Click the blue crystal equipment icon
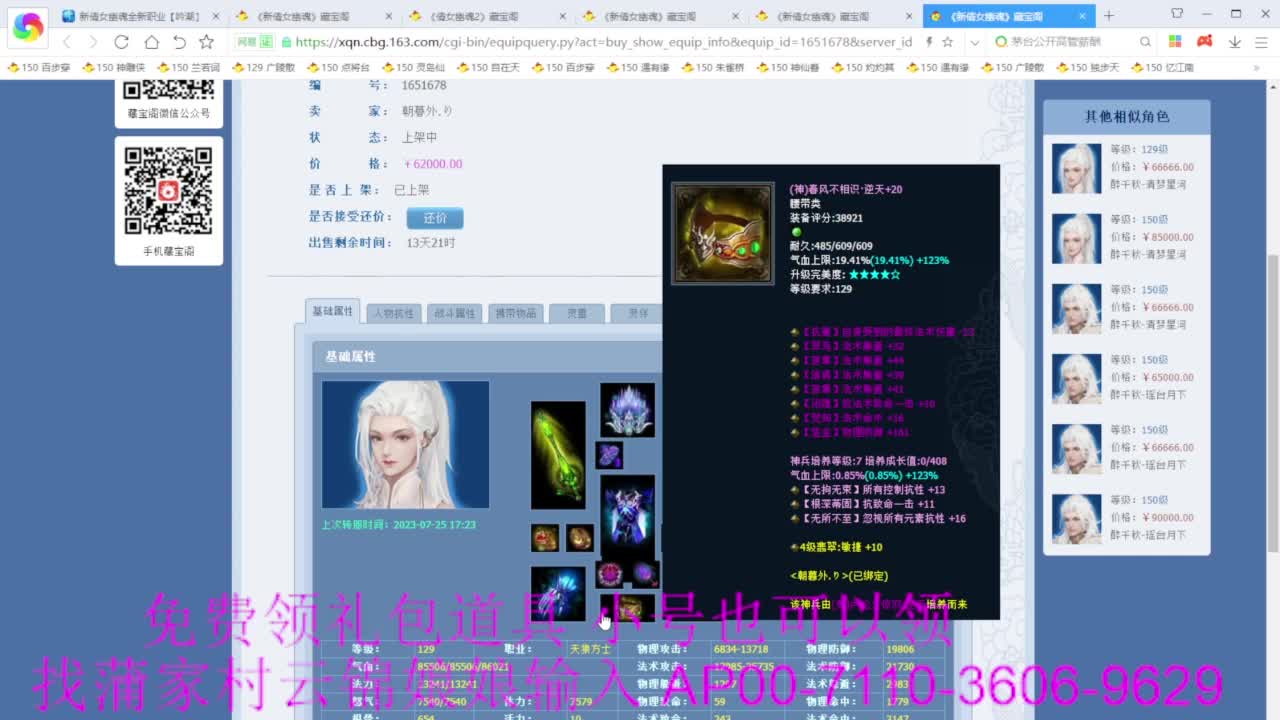Screen dimensions: 1280x720 click(x=558, y=593)
